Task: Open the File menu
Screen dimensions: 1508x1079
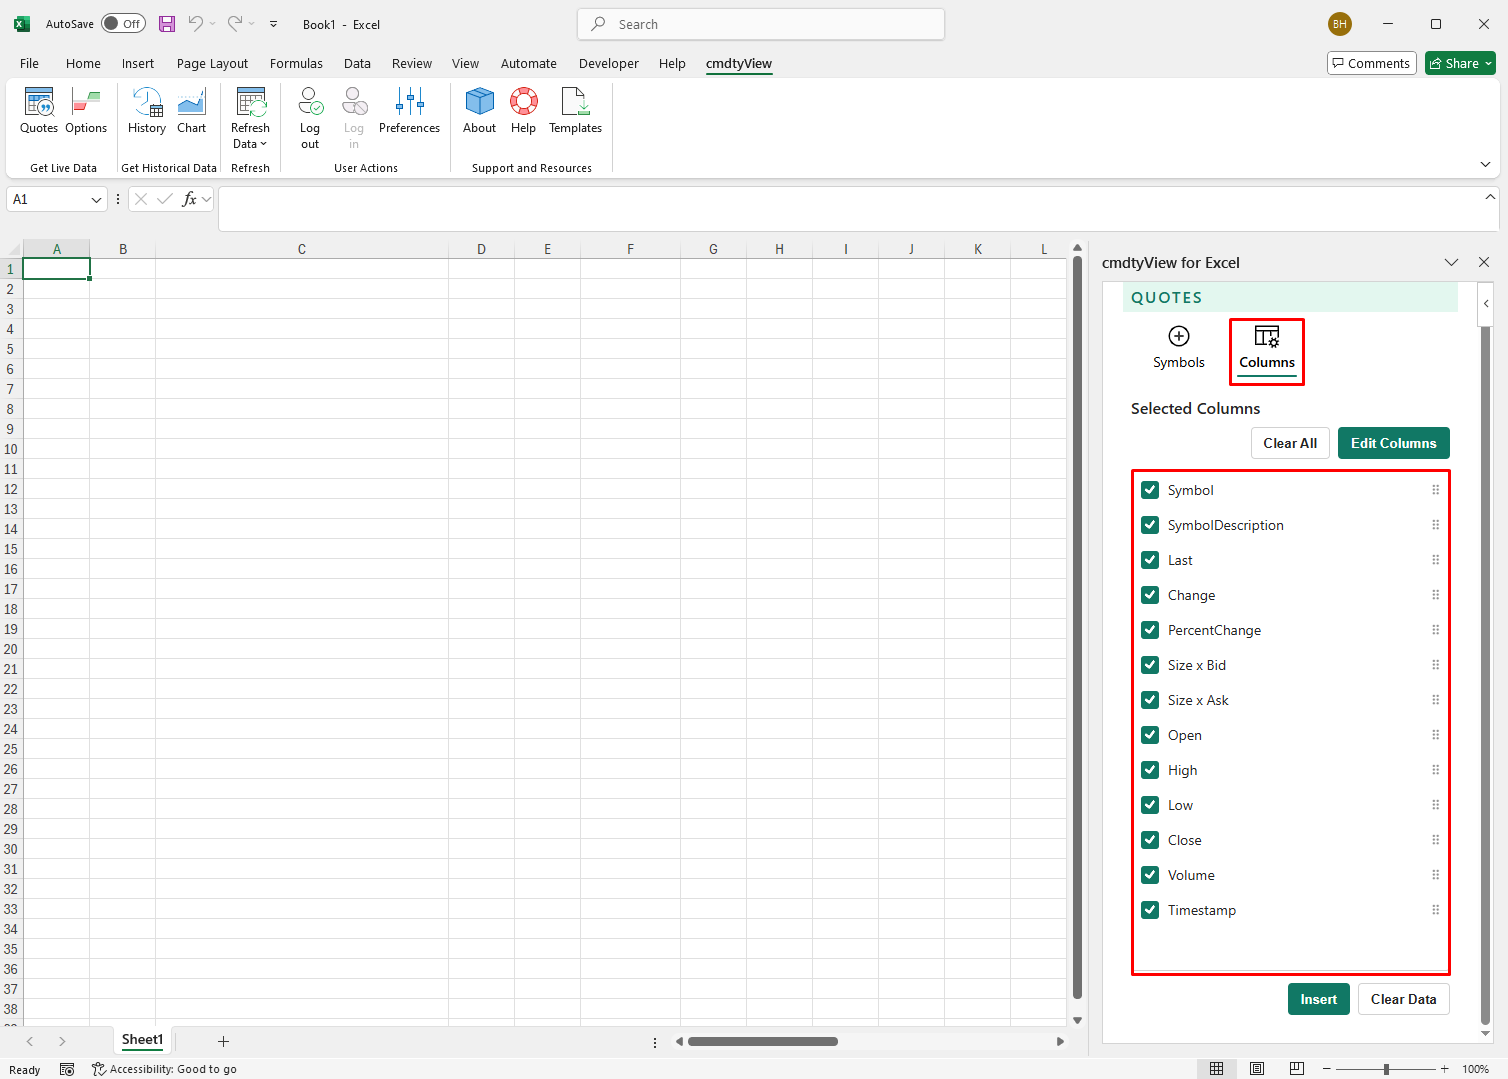Action: click(29, 63)
